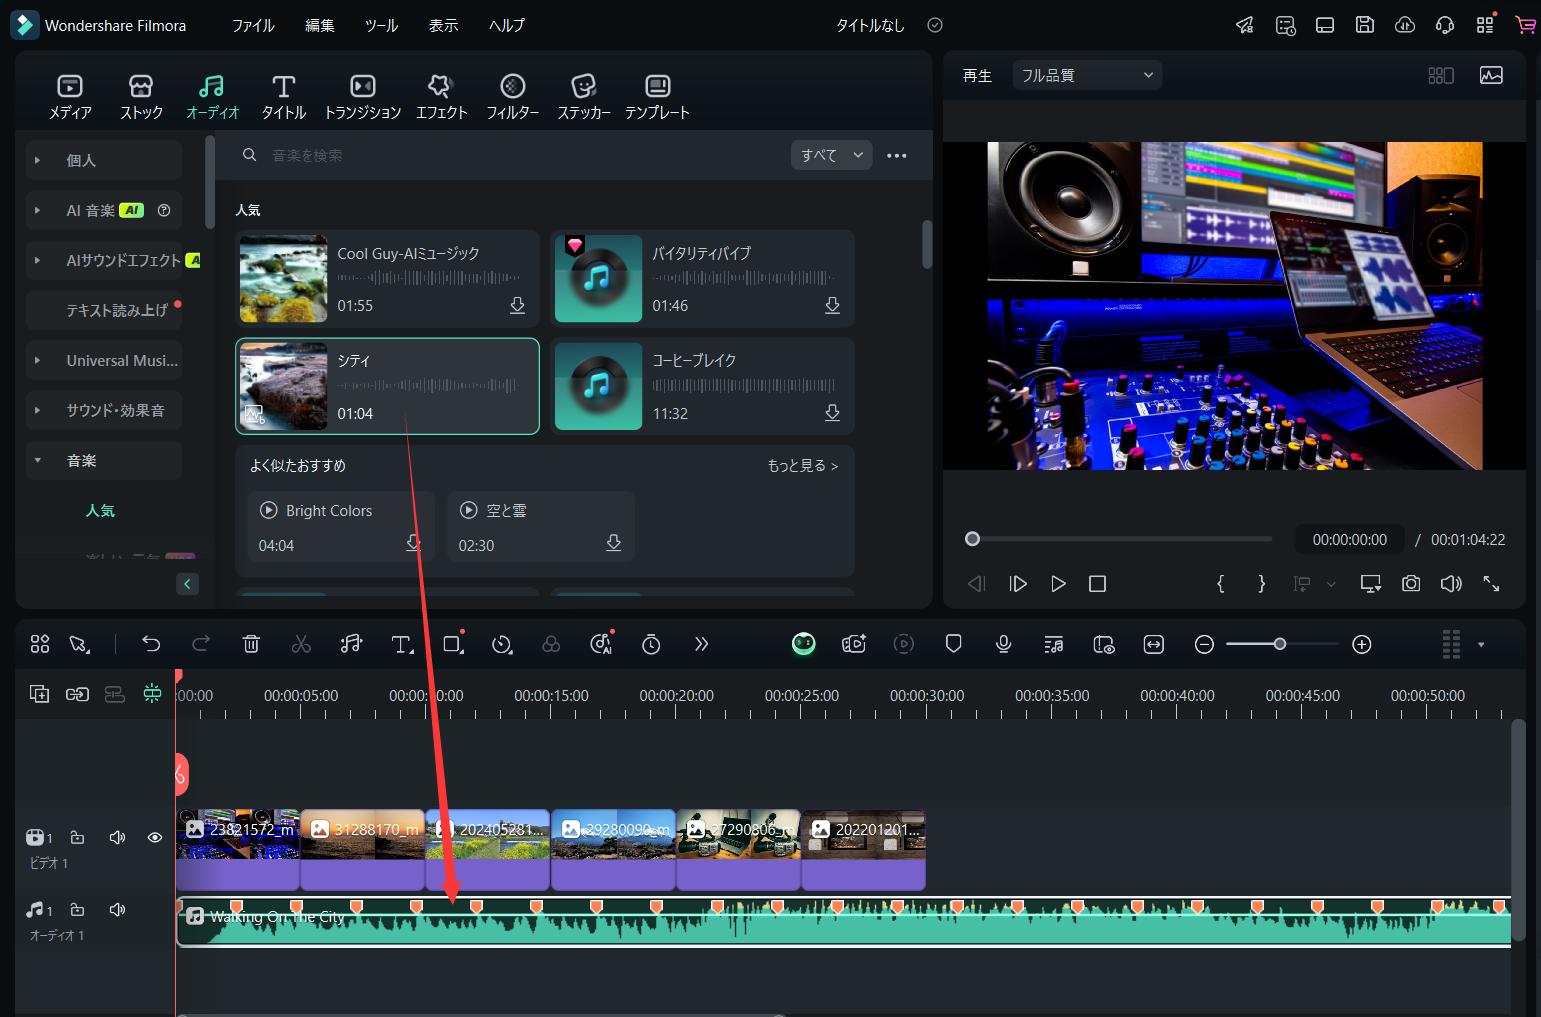
Task: Open the crop tool
Action: pyautogui.click(x=453, y=644)
